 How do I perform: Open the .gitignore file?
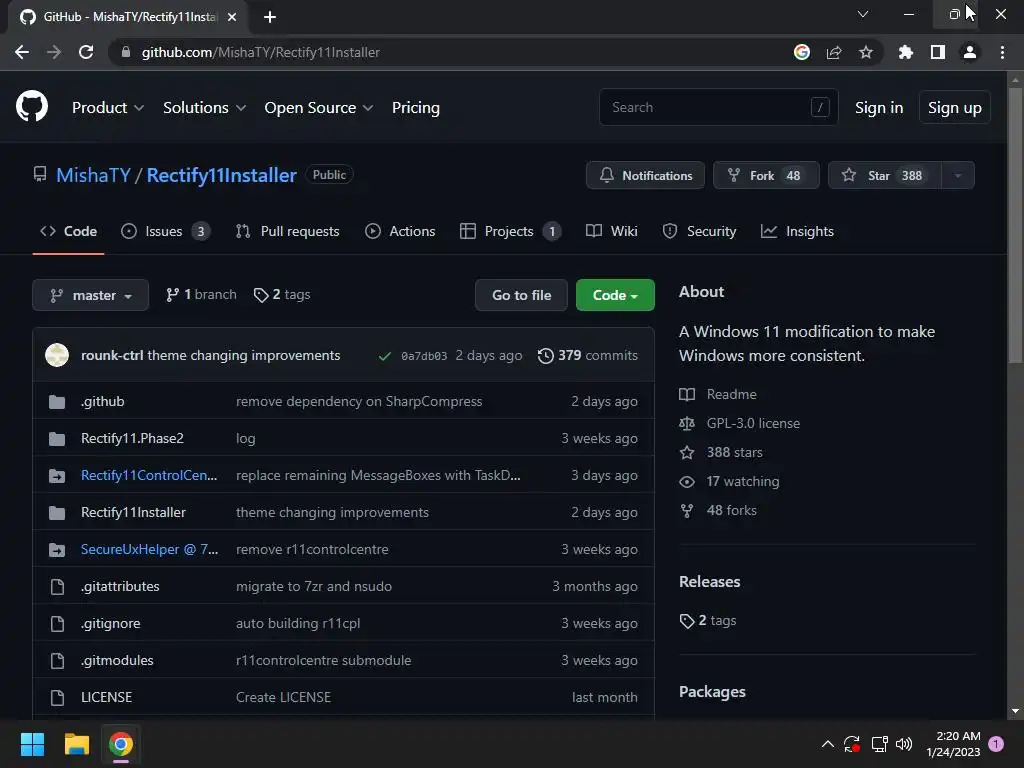(110, 624)
